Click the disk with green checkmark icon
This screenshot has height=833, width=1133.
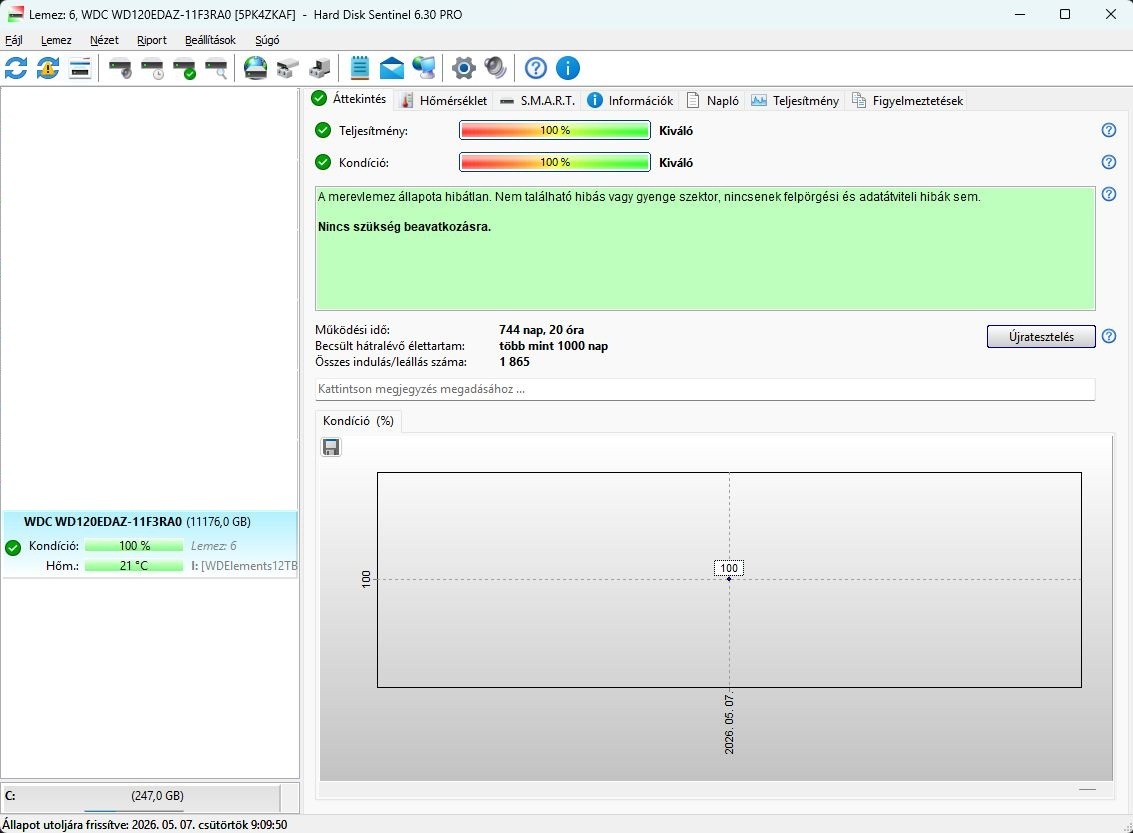point(184,69)
